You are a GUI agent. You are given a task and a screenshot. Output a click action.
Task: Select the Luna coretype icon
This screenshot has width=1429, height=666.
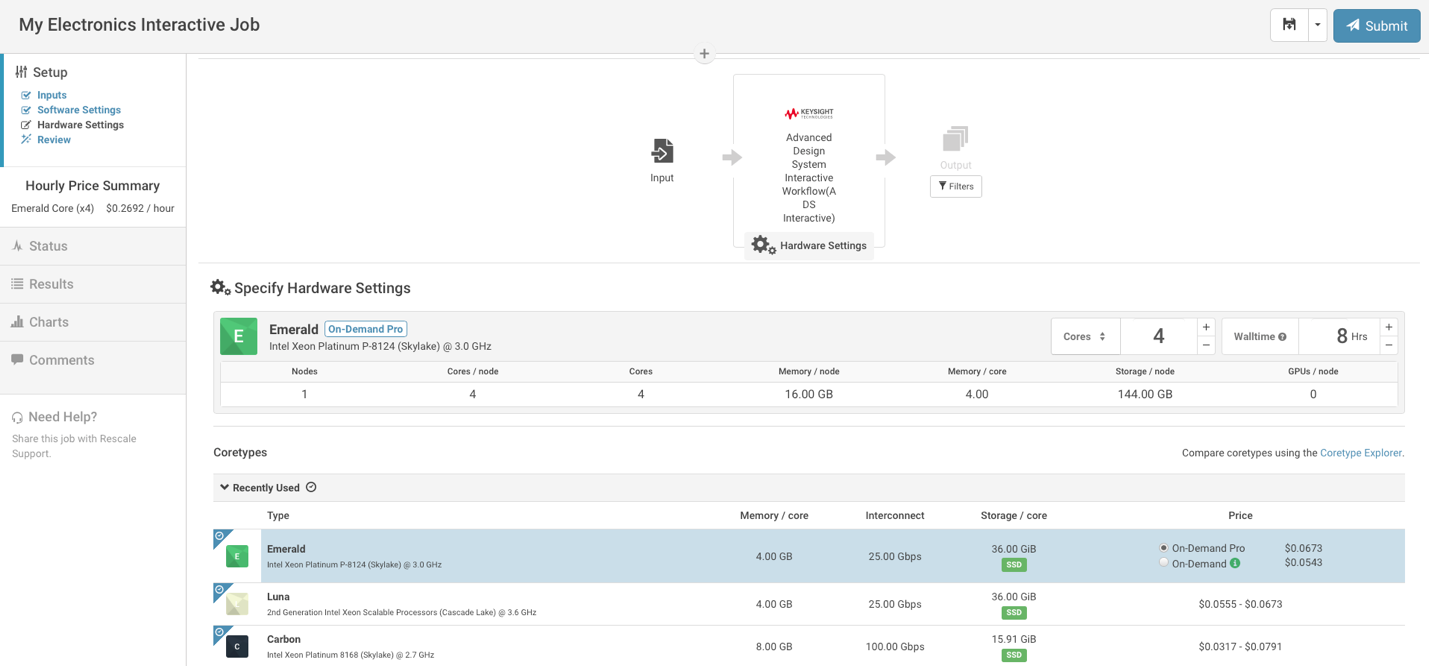[x=237, y=604]
